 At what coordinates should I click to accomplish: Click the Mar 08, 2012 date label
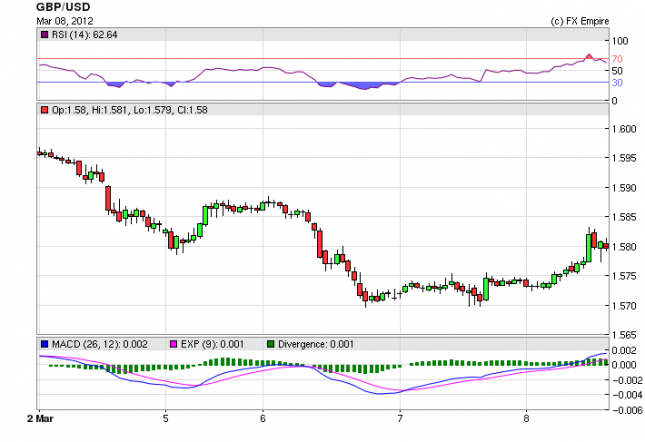point(65,21)
